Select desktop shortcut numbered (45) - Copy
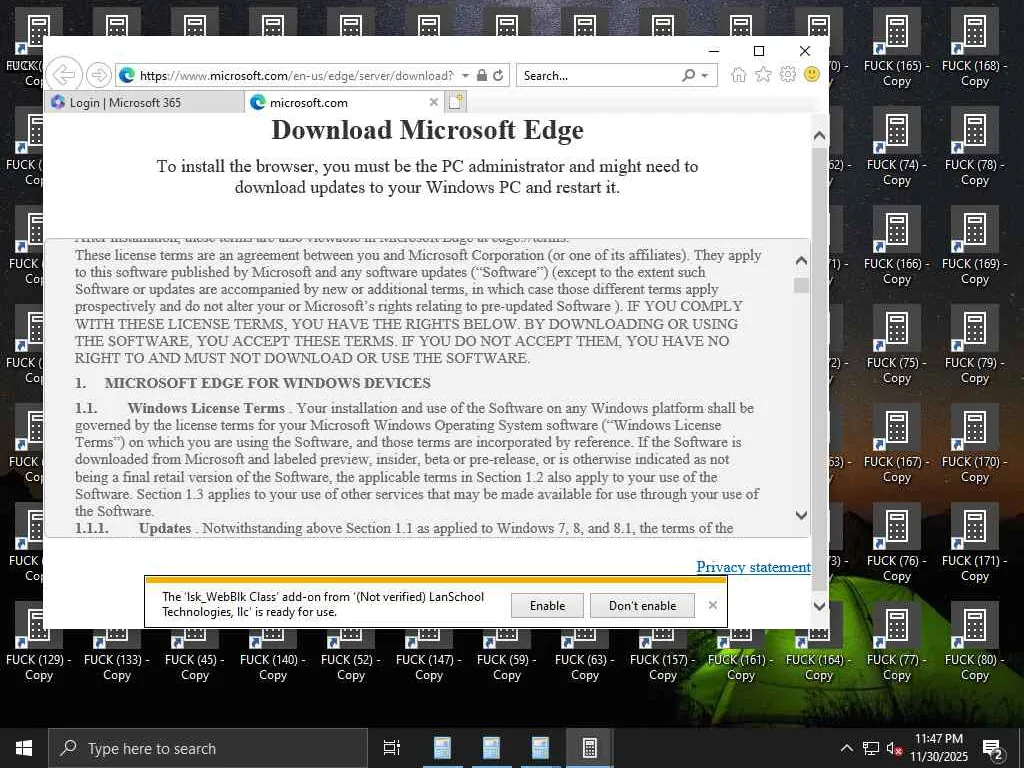The height and width of the screenshot is (768, 1024). pos(195,656)
